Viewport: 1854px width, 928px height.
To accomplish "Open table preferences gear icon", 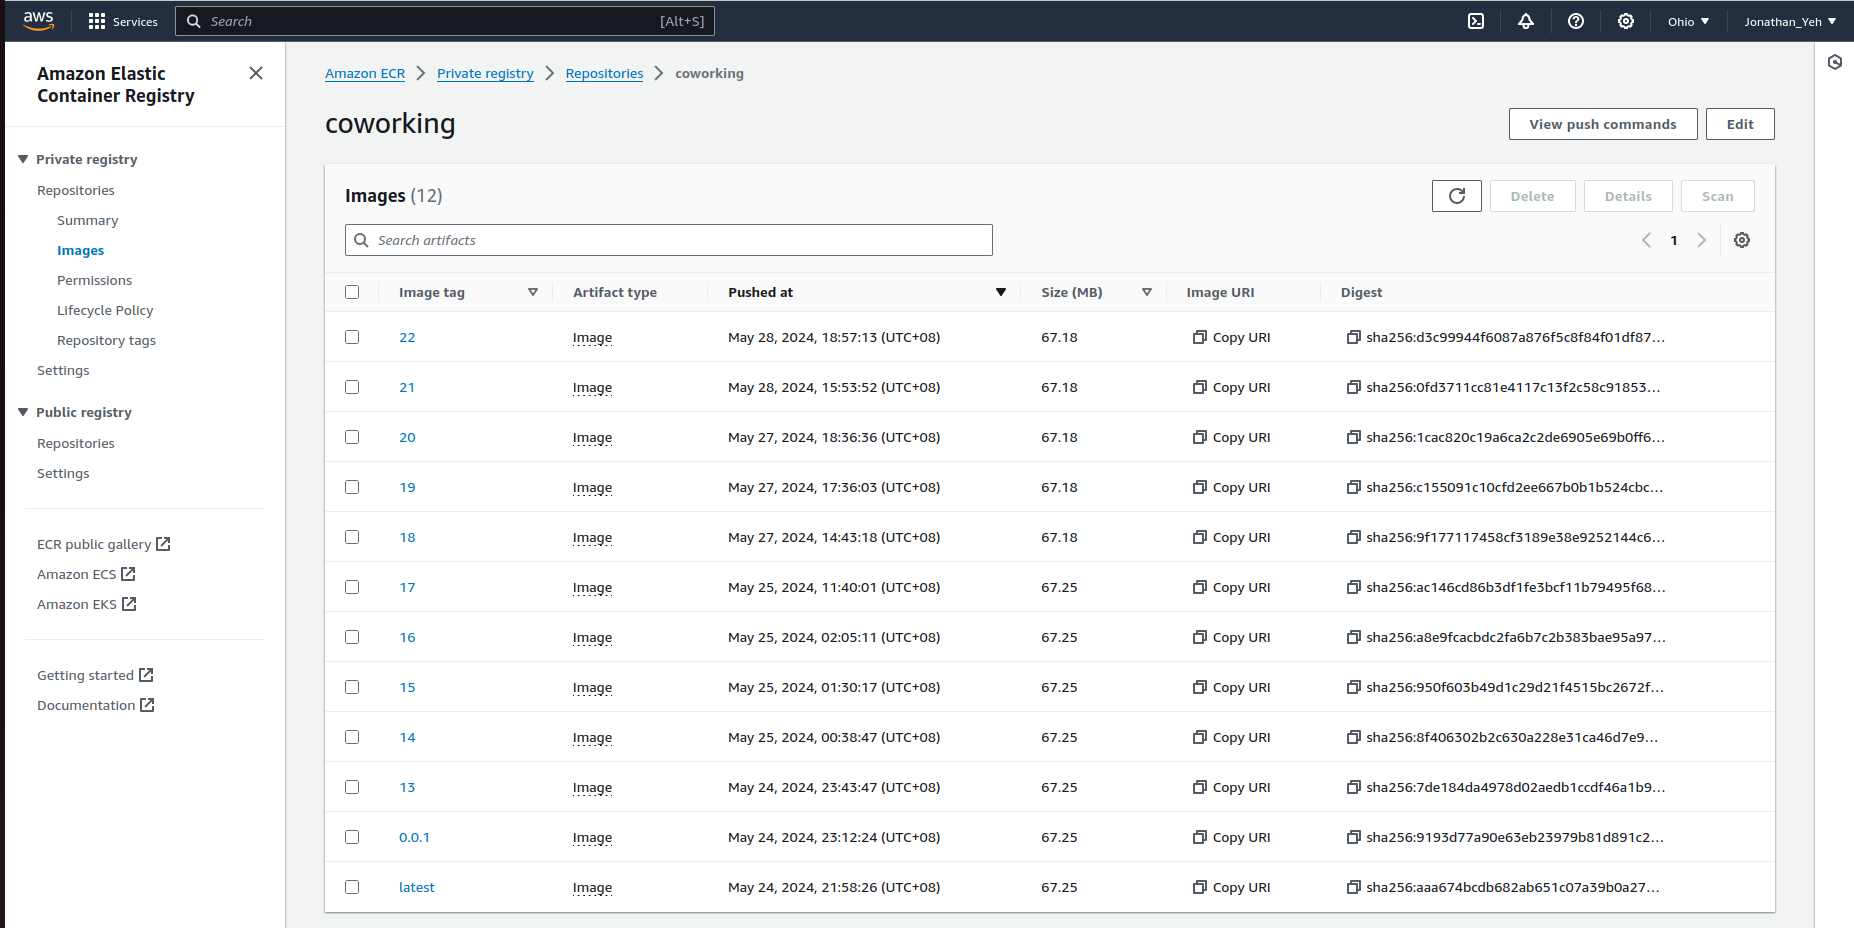I will coord(1742,240).
